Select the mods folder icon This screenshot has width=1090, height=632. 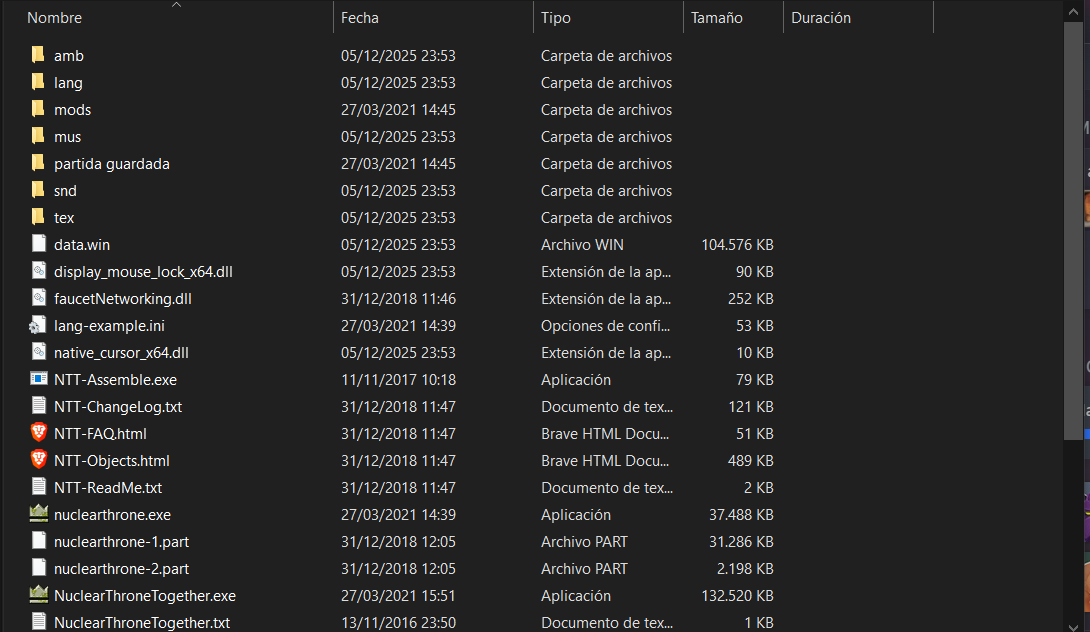39,109
